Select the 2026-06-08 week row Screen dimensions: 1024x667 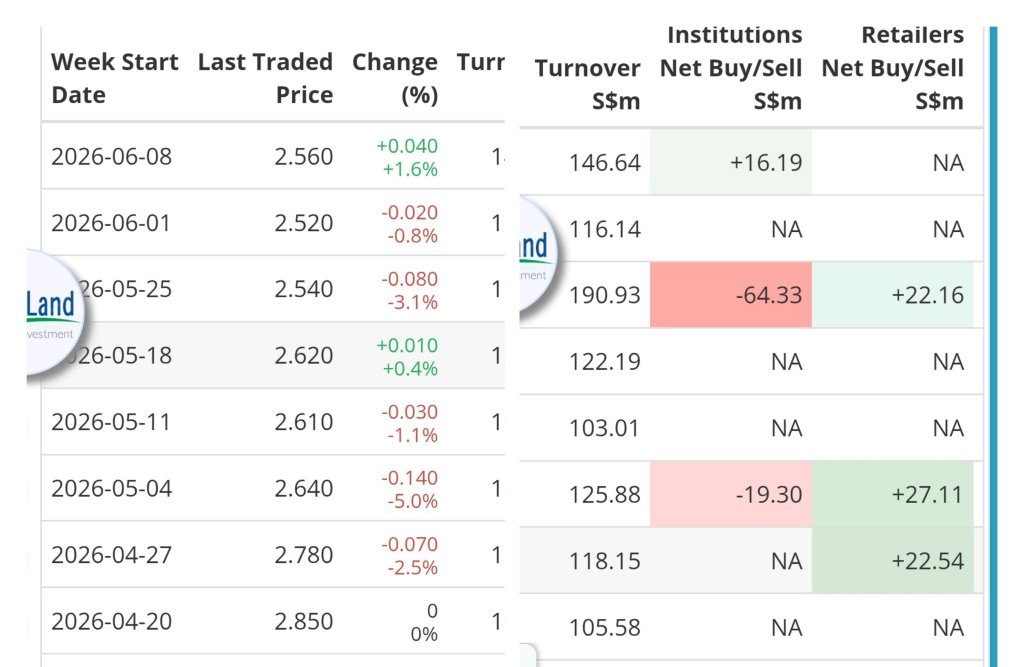click(273, 156)
